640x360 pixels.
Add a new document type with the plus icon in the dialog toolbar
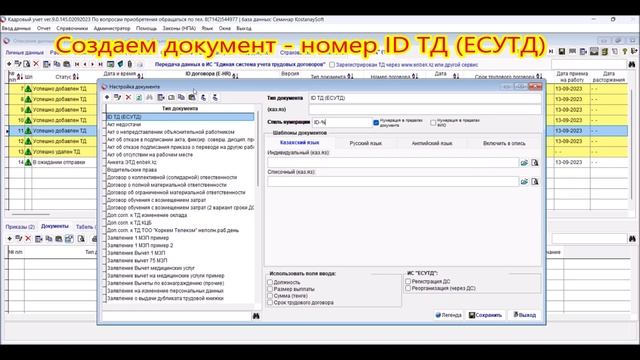point(107,97)
